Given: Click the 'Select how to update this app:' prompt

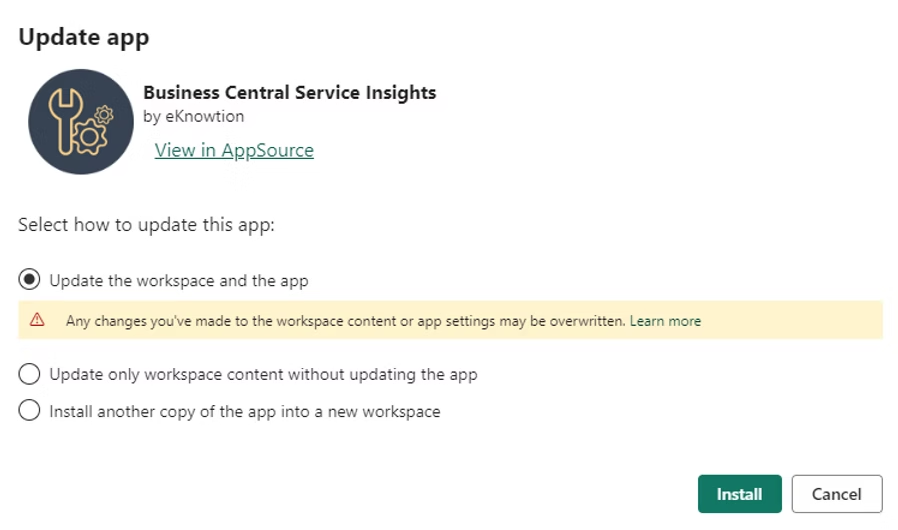Looking at the screenshot, I should [x=146, y=225].
